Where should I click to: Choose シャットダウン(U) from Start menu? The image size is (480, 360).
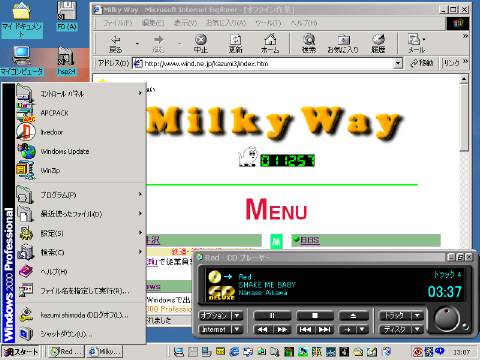click(81, 334)
